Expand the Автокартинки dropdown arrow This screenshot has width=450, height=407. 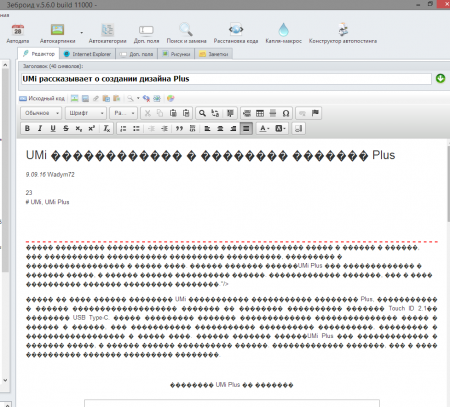[81, 33]
